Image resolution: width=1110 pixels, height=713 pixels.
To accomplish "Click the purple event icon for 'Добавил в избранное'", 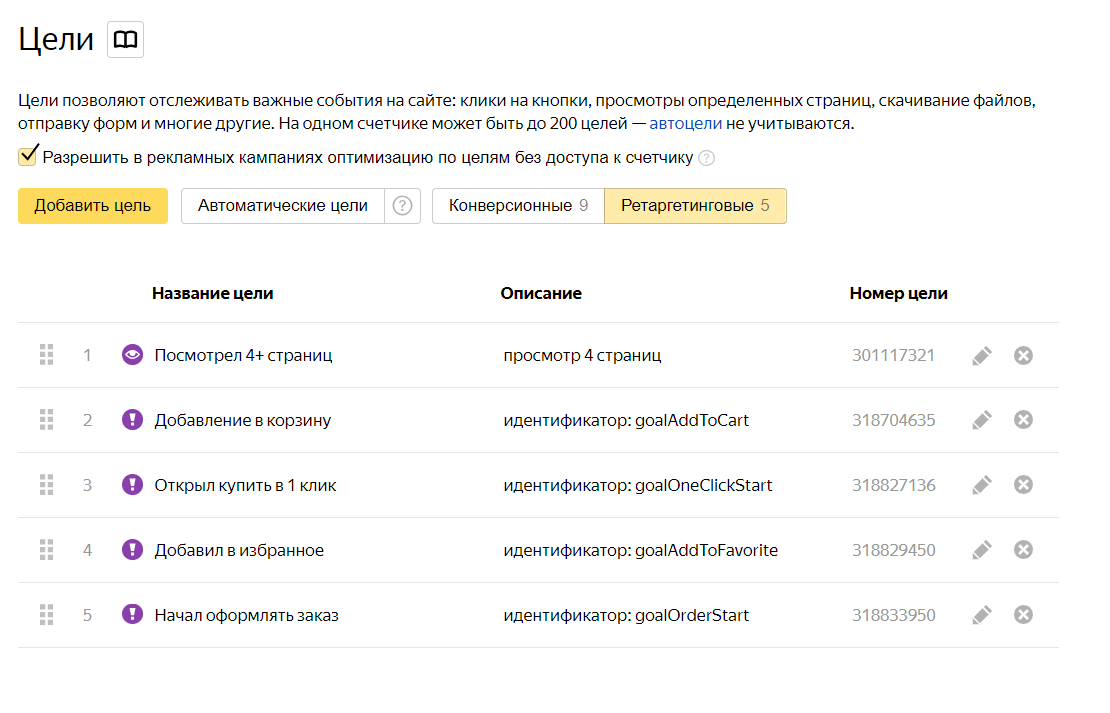I will coord(132,550).
